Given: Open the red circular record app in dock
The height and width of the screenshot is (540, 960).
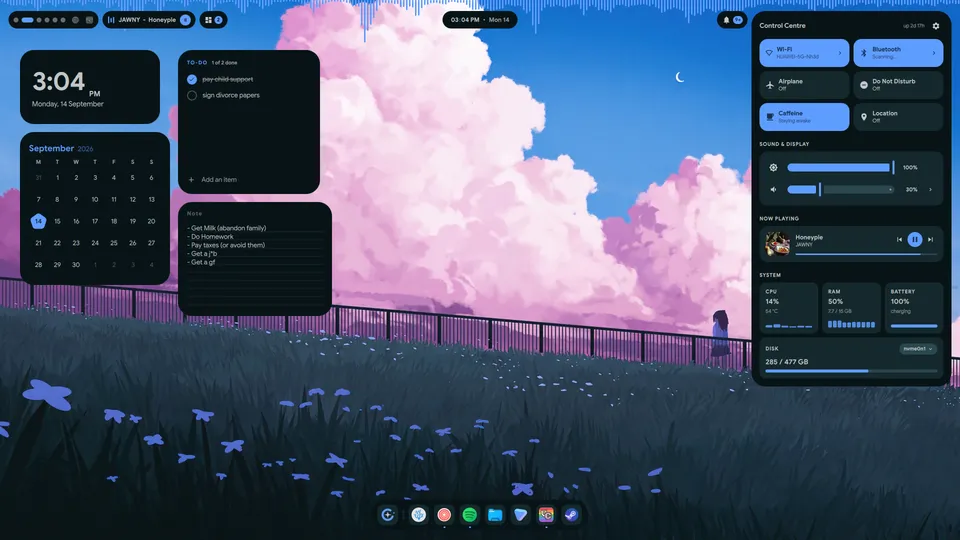Looking at the screenshot, I should click(x=444, y=515).
